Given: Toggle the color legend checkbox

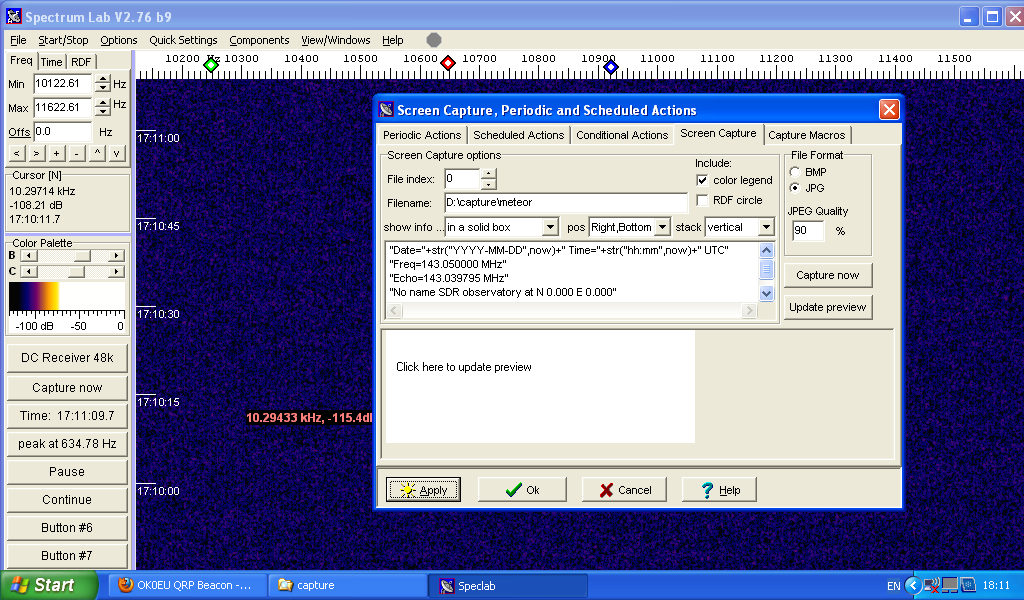Looking at the screenshot, I should pos(702,180).
